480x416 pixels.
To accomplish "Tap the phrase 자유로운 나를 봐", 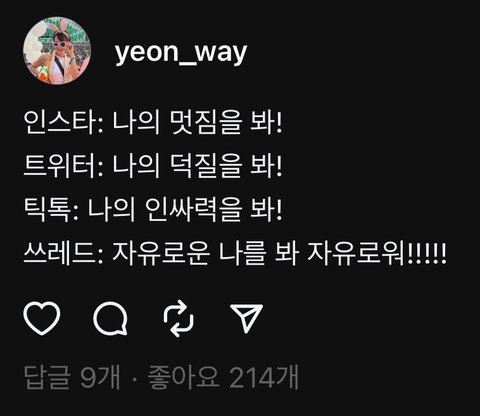I will pos(205,253).
